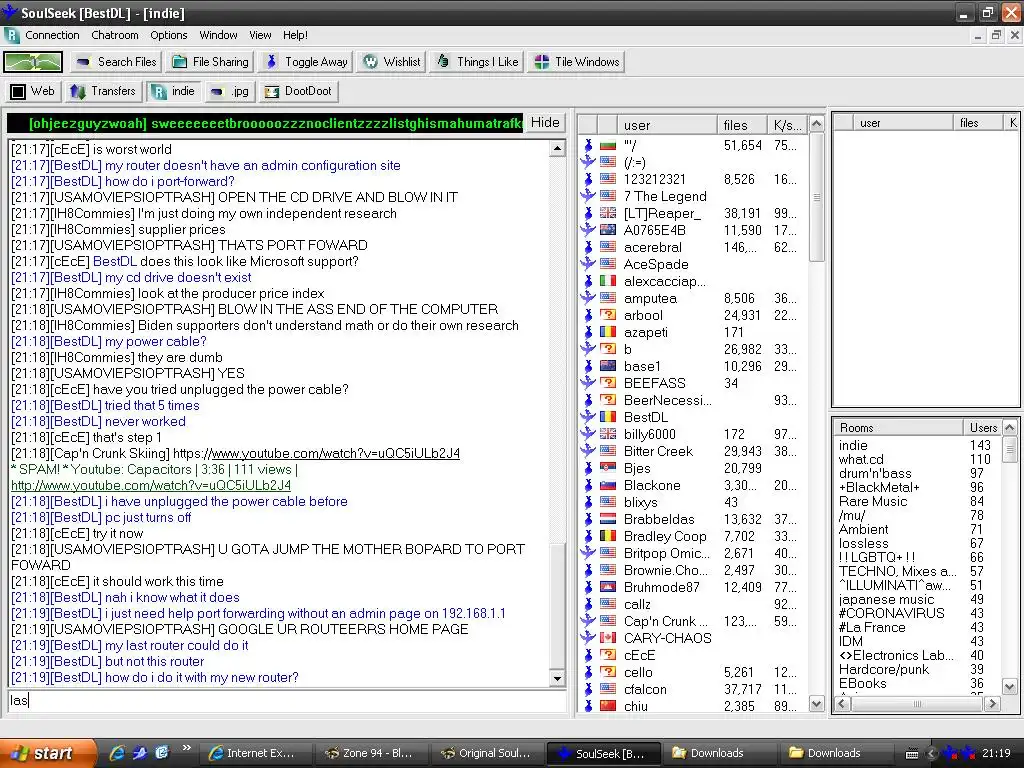
Task: Open the Window menu
Action: [x=218, y=35]
